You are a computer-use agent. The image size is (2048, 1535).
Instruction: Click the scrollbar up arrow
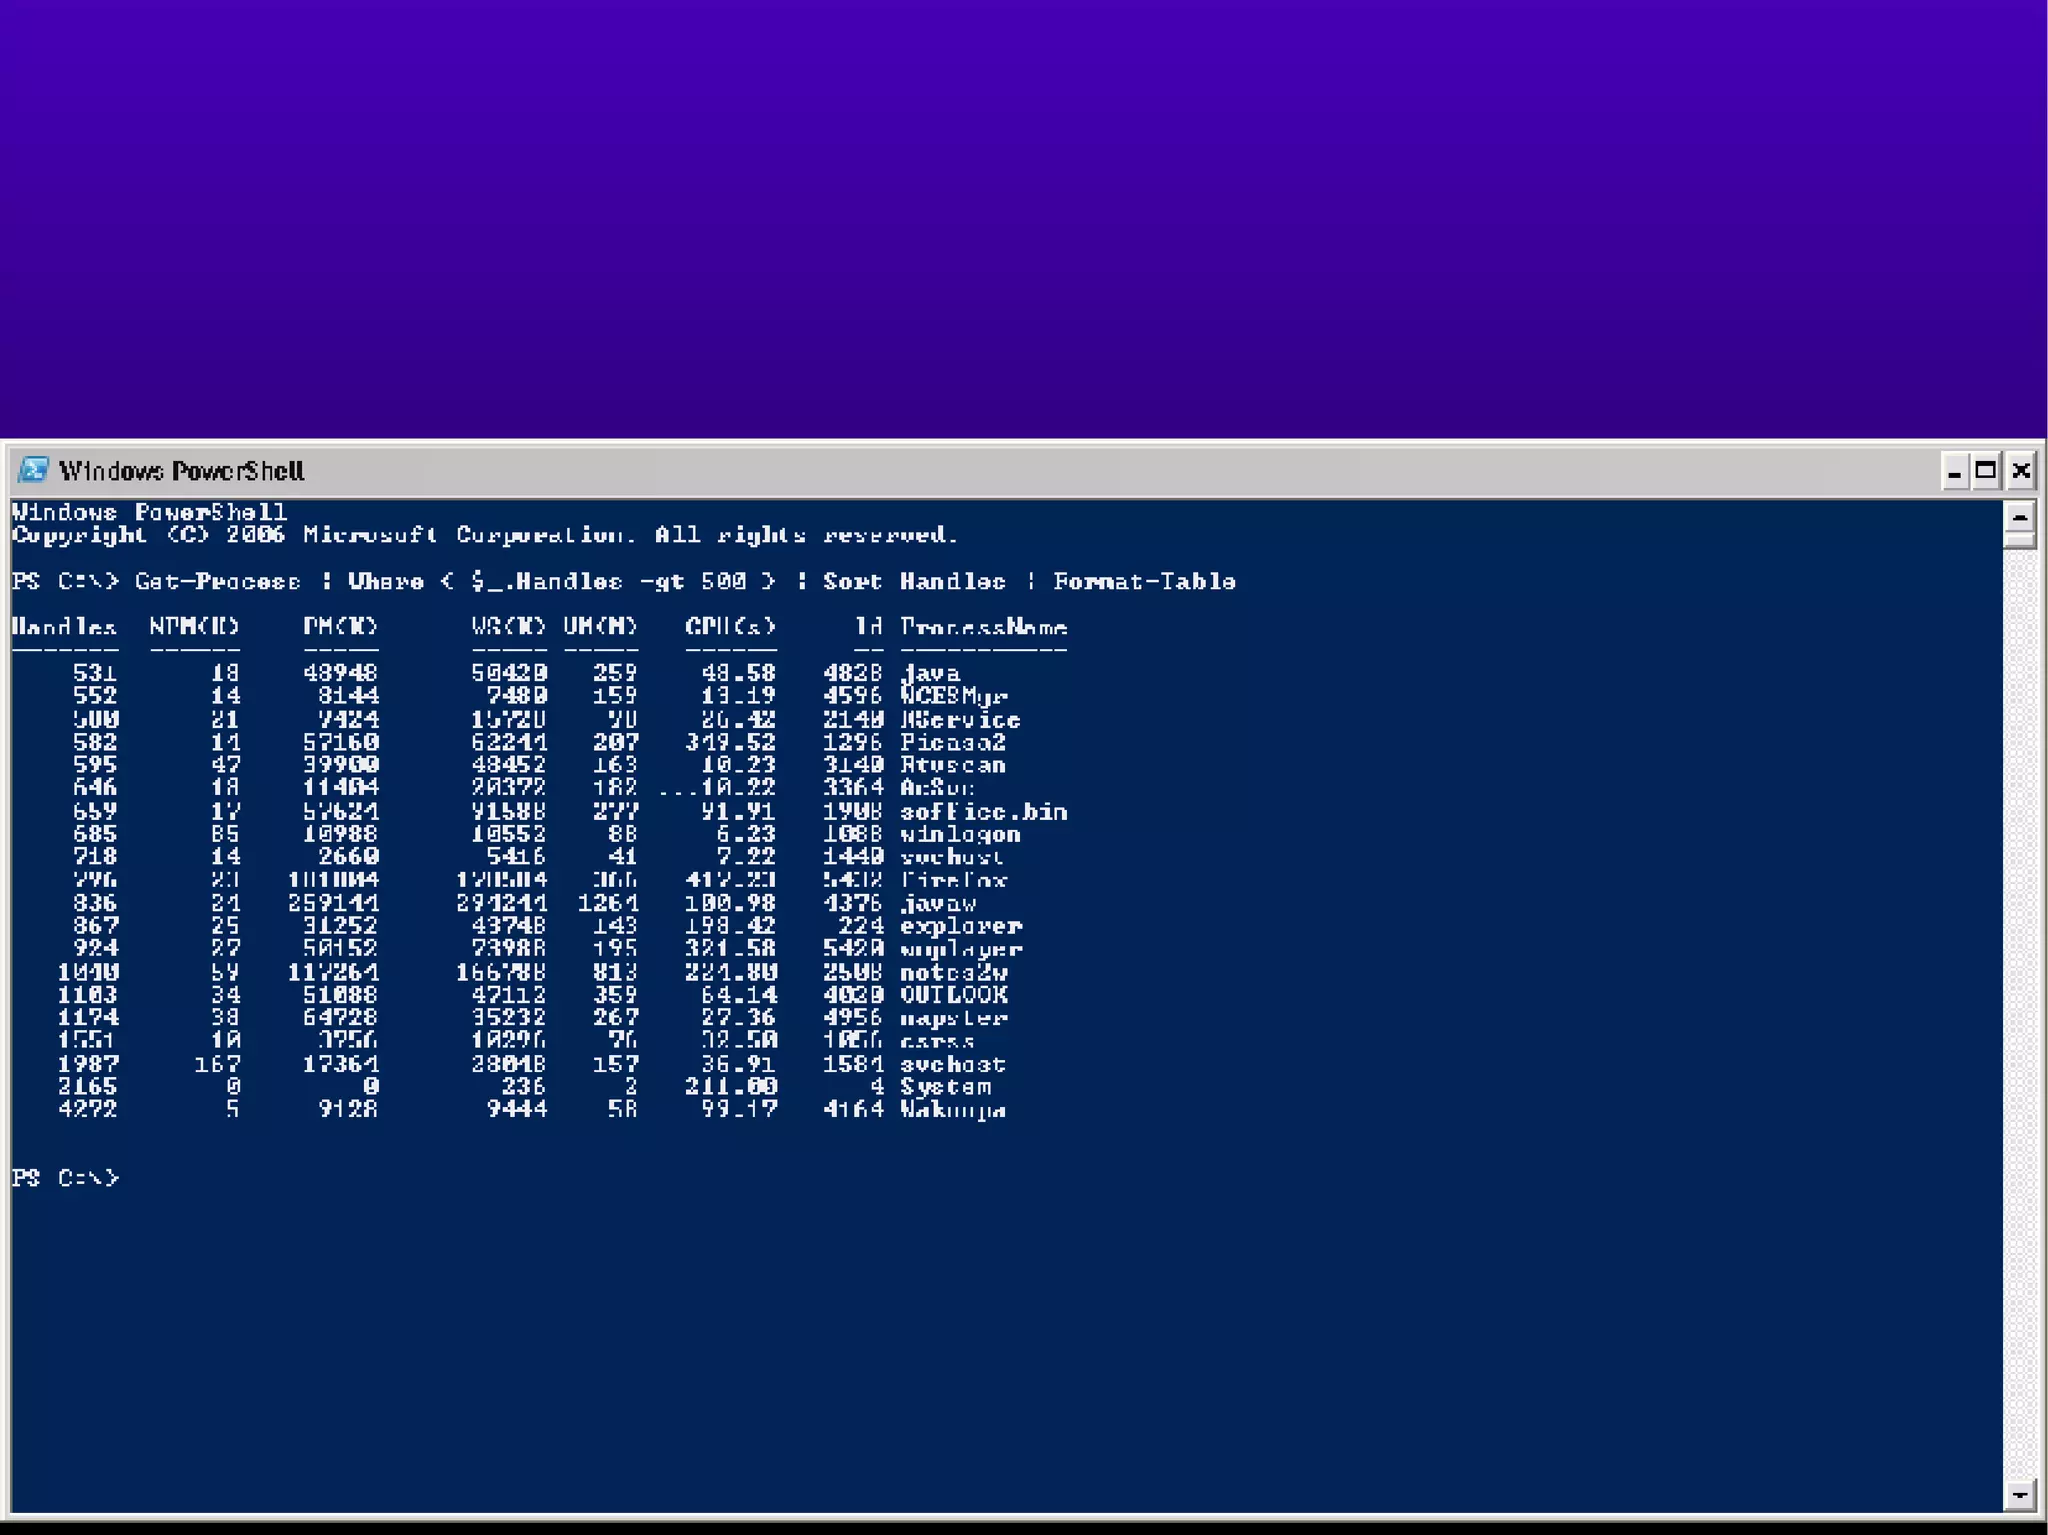[x=2019, y=517]
